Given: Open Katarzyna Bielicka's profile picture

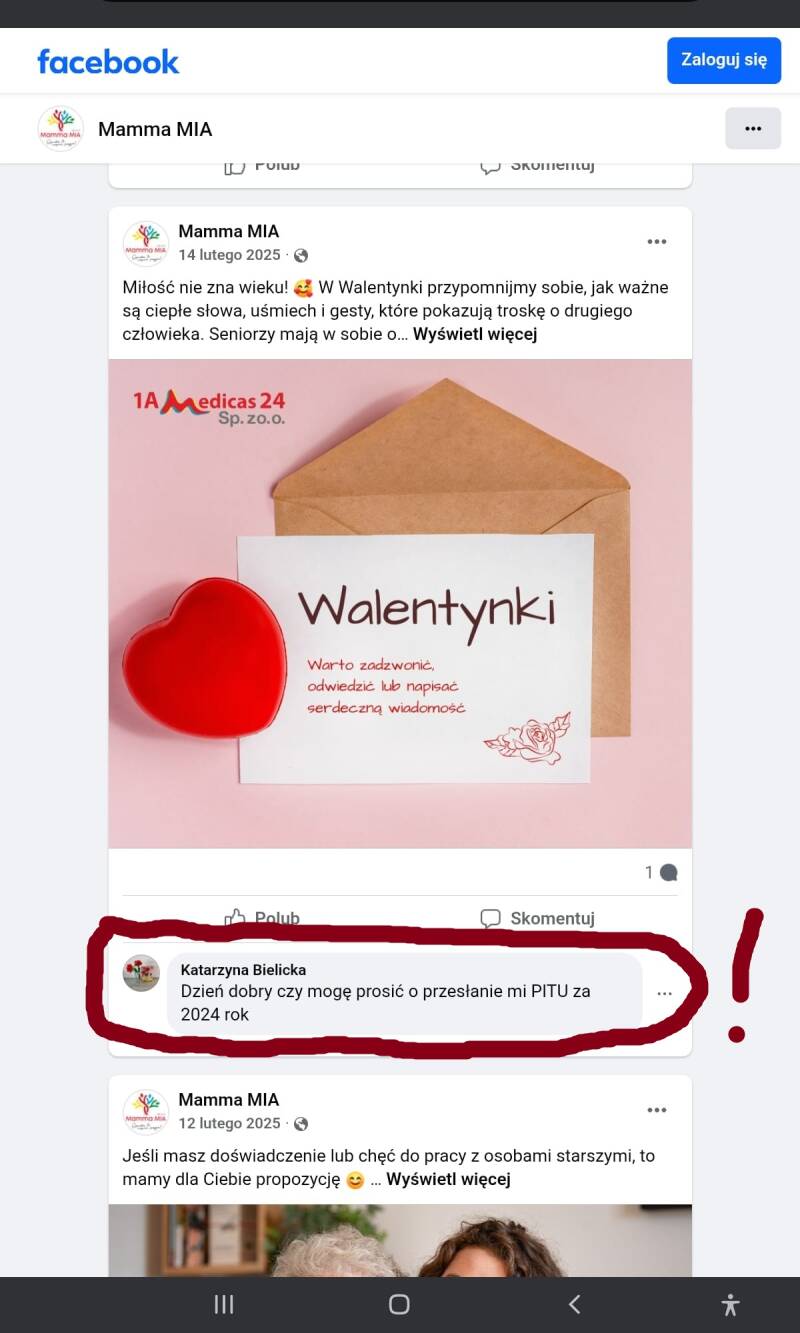Looking at the screenshot, I should (x=141, y=973).
